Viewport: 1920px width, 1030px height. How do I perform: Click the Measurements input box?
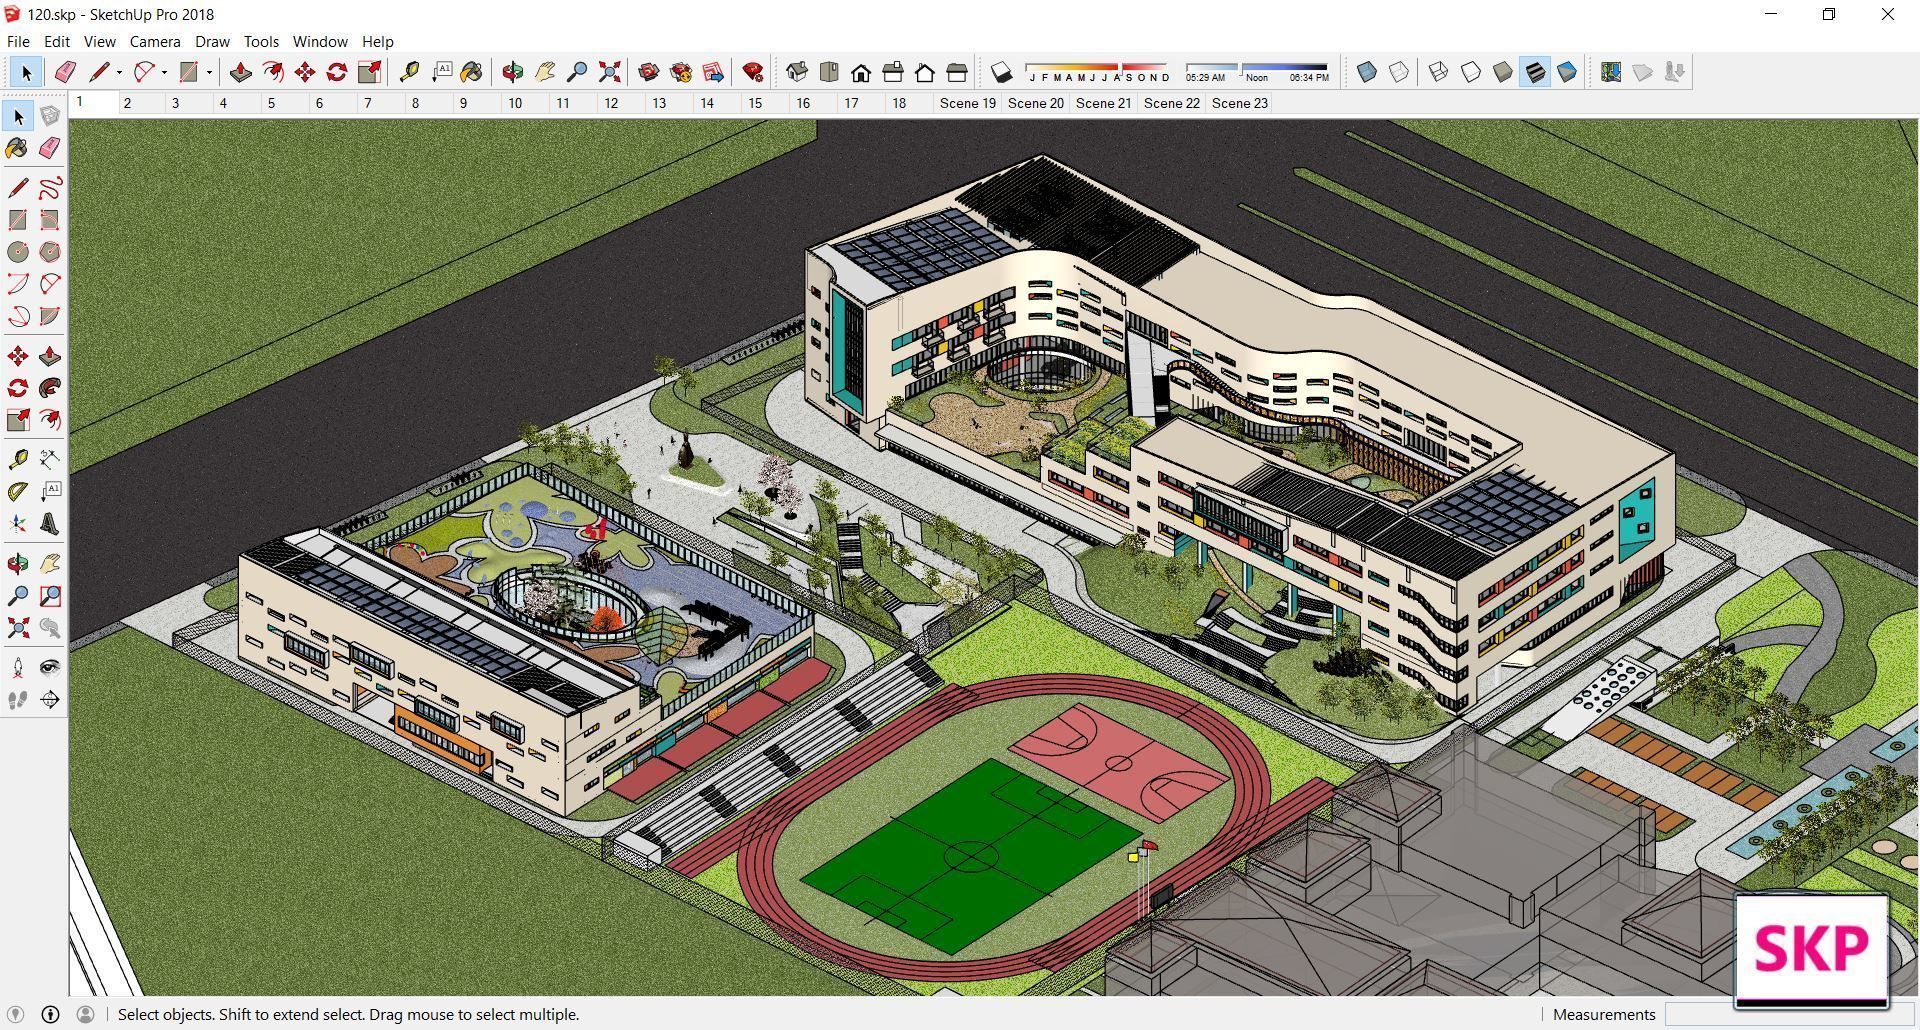pyautogui.click(x=1788, y=1014)
